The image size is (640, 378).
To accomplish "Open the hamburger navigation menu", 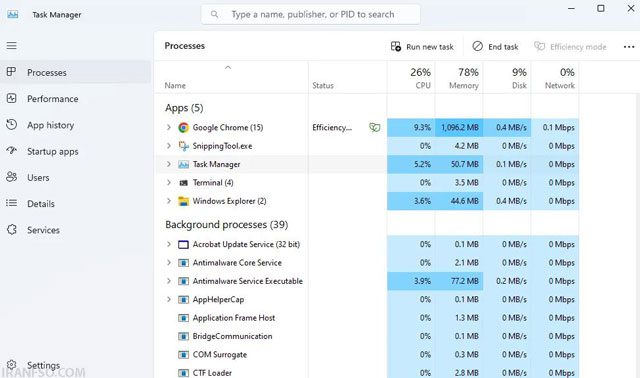I will click(11, 45).
